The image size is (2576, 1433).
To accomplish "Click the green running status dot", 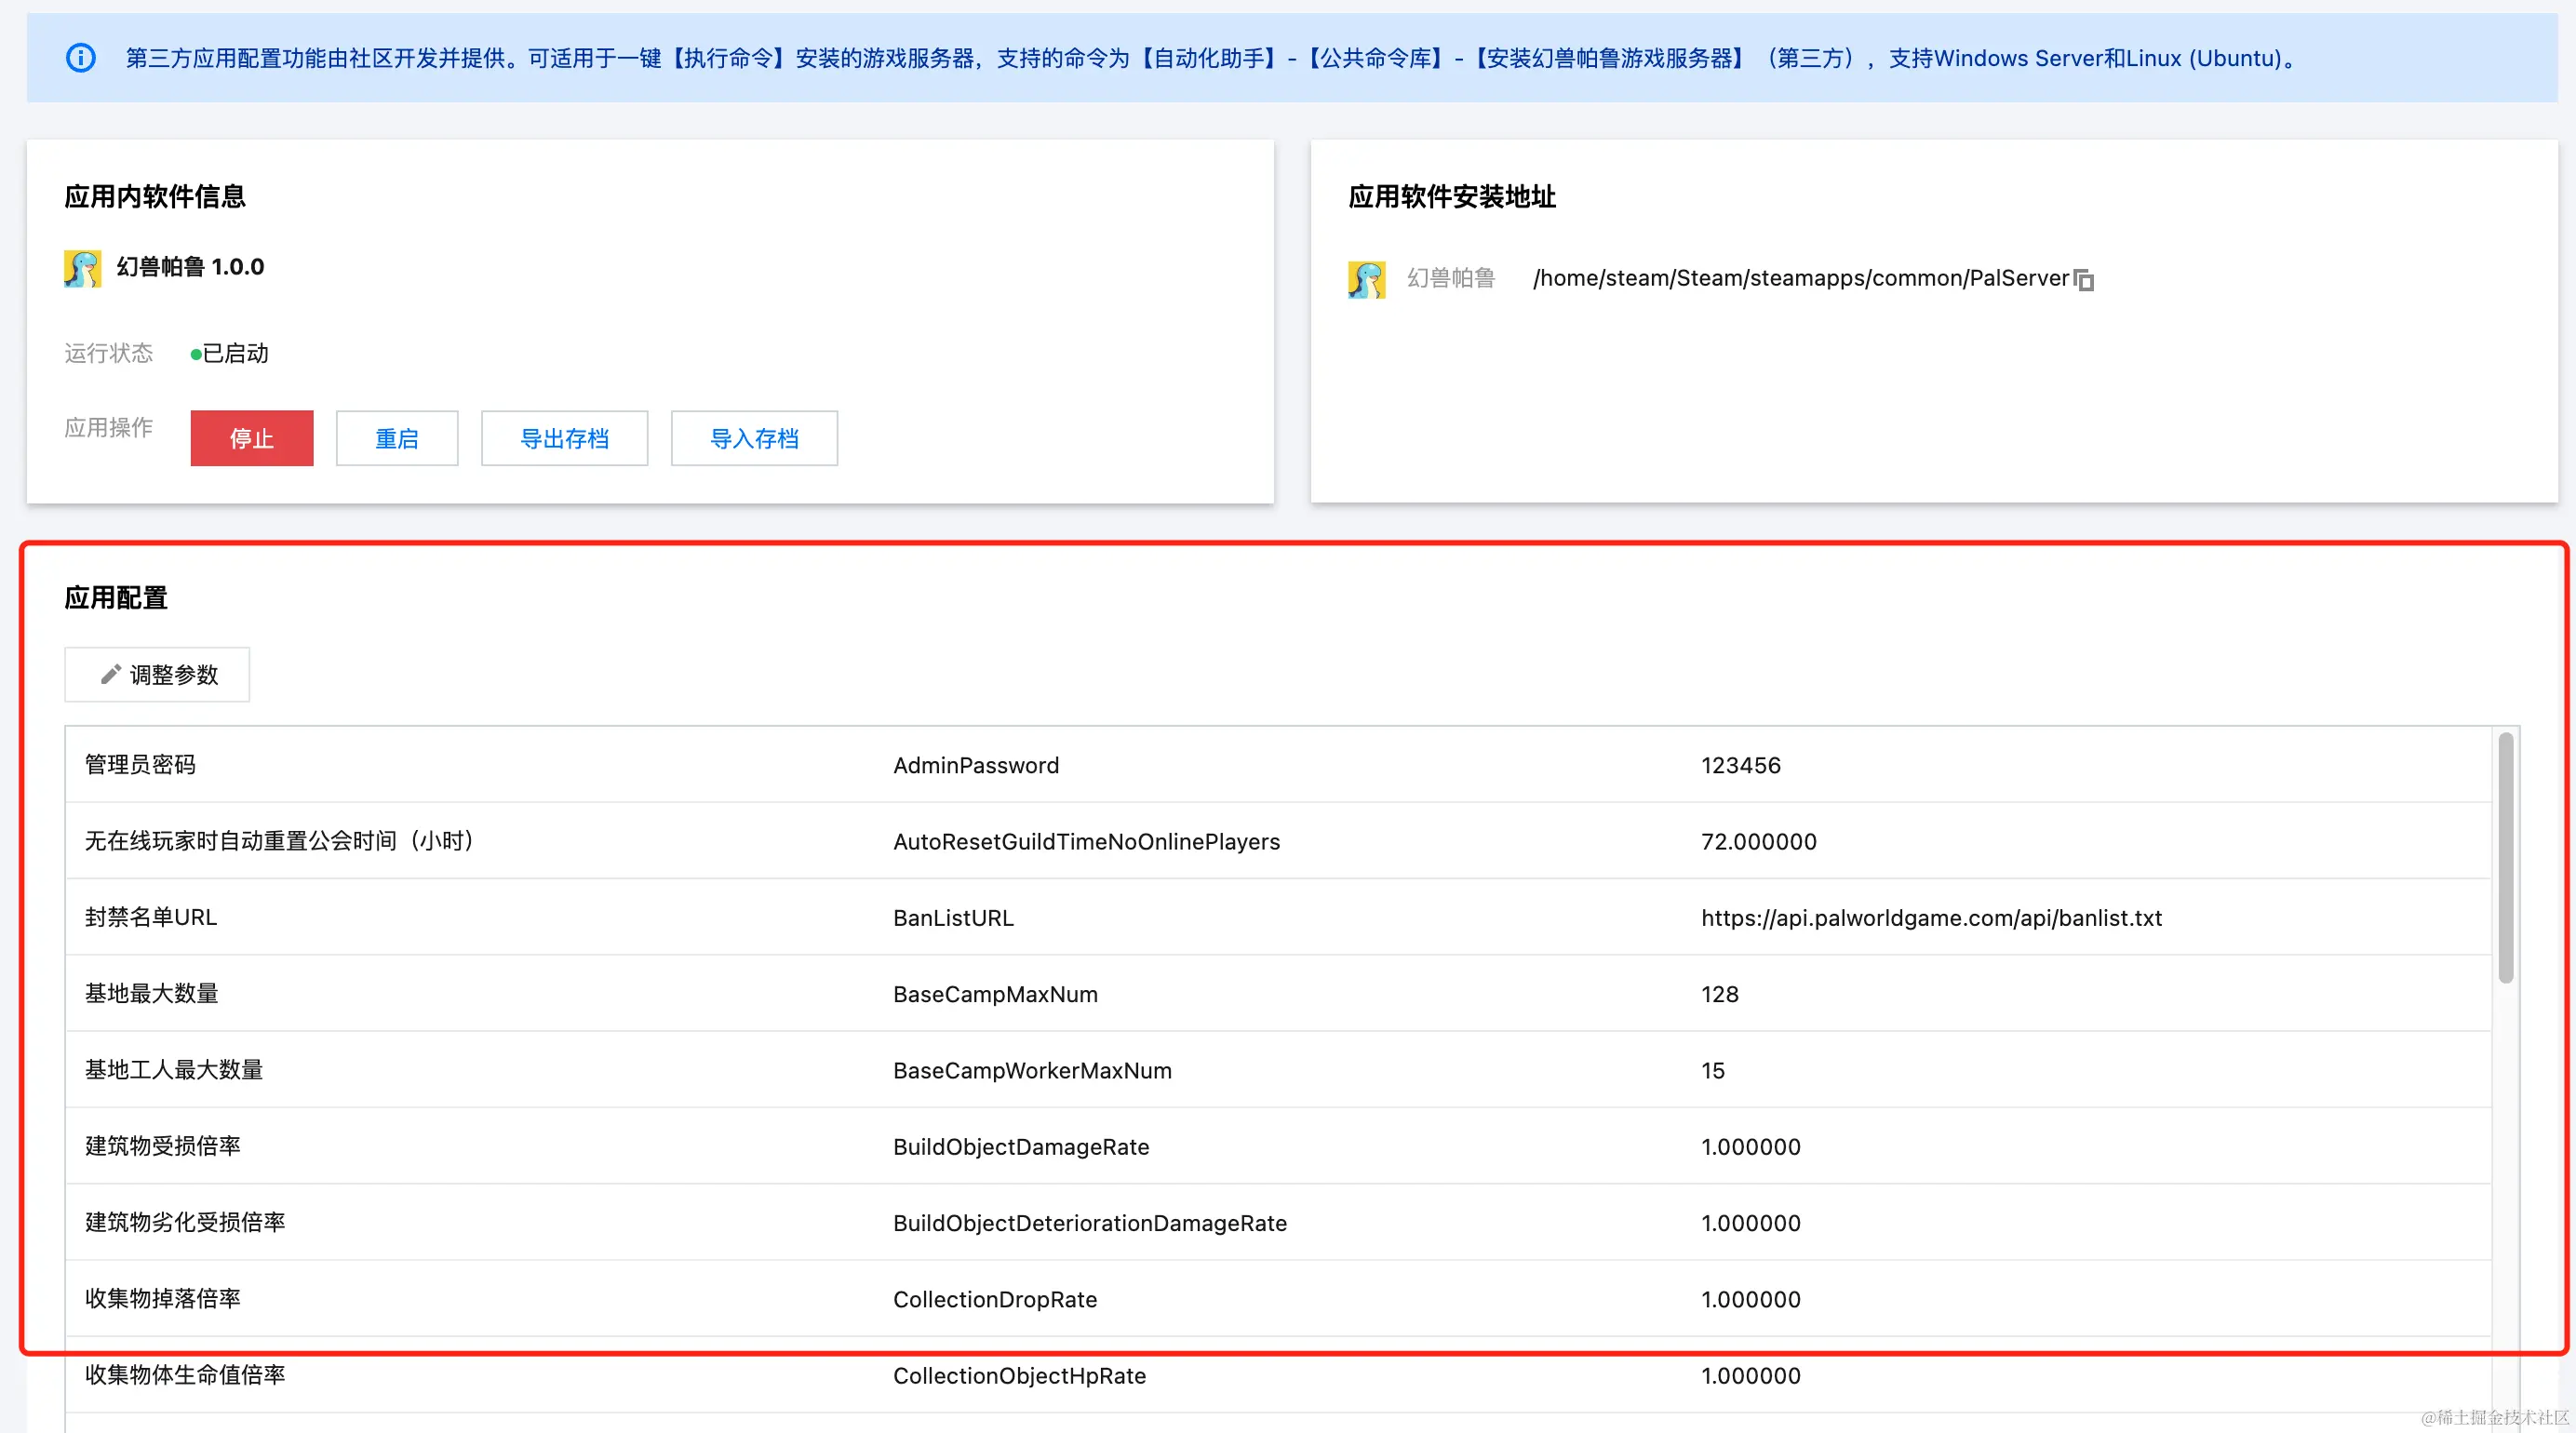I will click(x=196, y=354).
